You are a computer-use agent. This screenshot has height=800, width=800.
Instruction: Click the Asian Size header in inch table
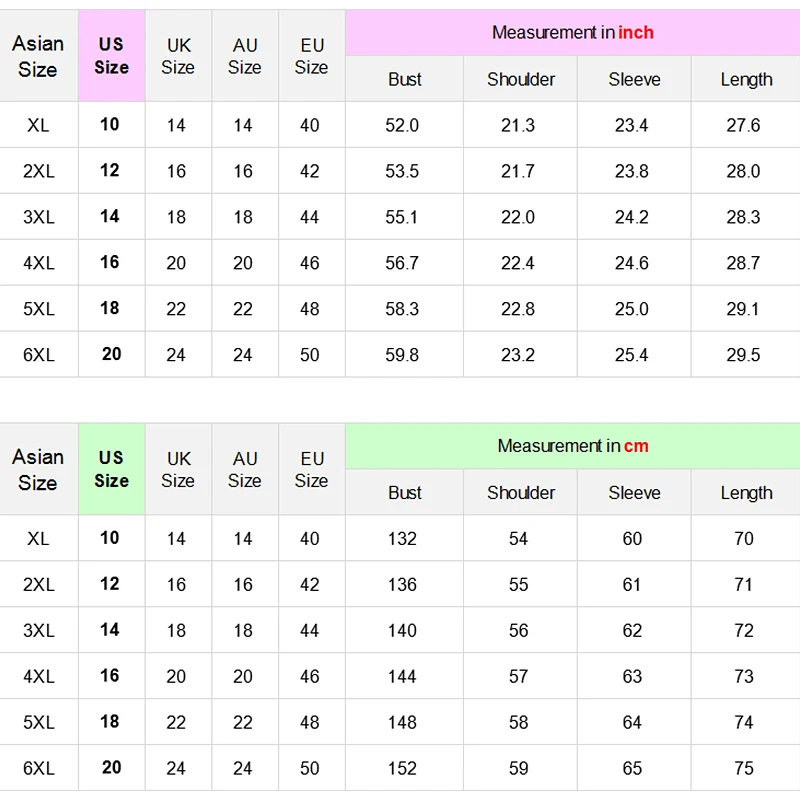pyautogui.click(x=38, y=56)
